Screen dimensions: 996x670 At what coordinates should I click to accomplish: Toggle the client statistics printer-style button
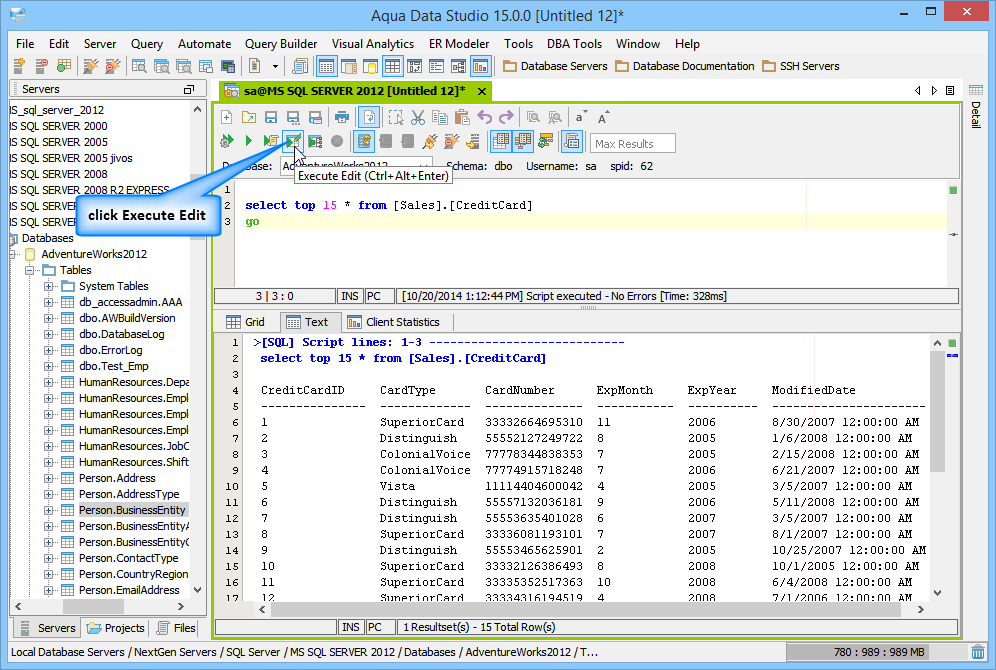(x=572, y=141)
